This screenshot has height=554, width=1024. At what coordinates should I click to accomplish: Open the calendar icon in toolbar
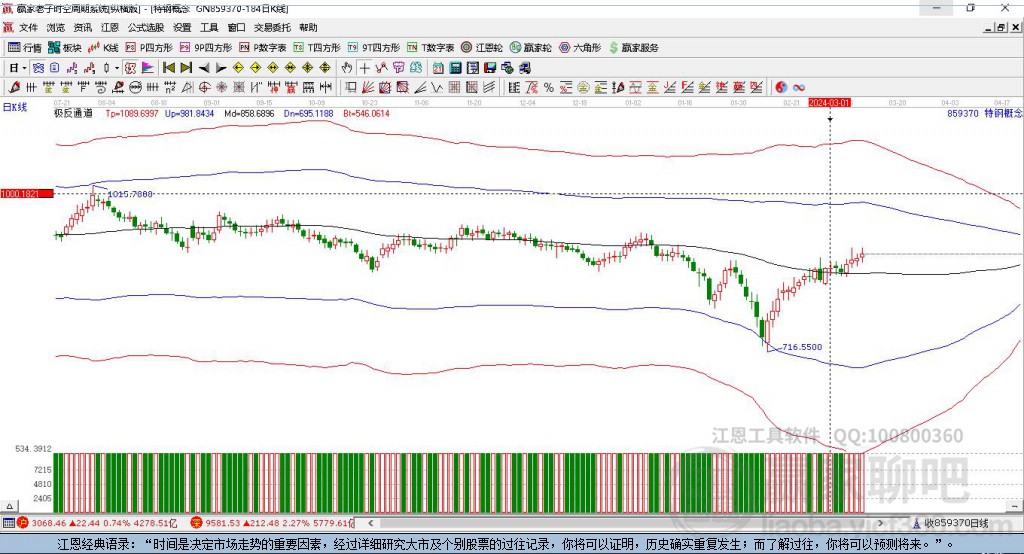[x=438, y=68]
